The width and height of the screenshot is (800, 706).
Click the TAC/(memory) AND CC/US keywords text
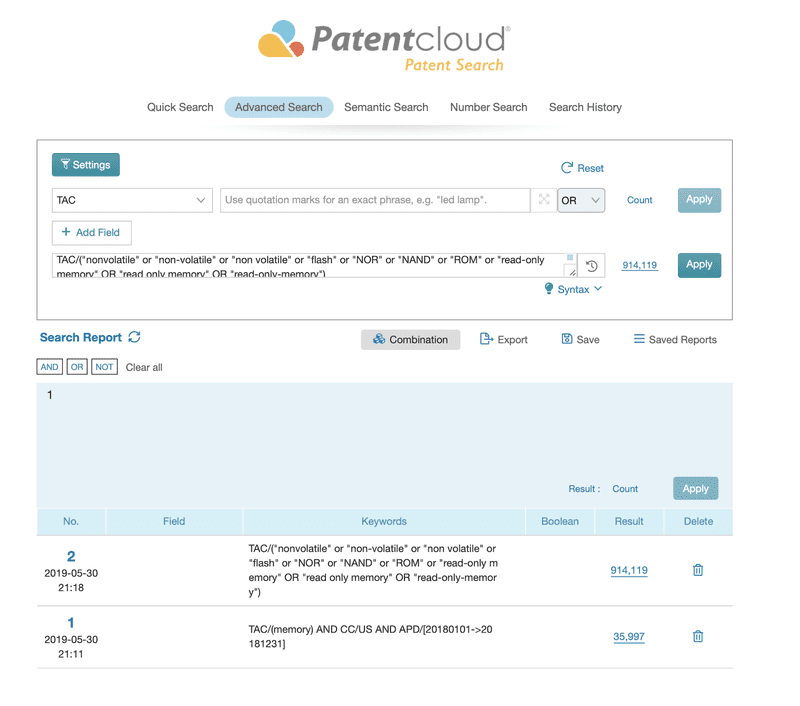pyautogui.click(x=370, y=637)
